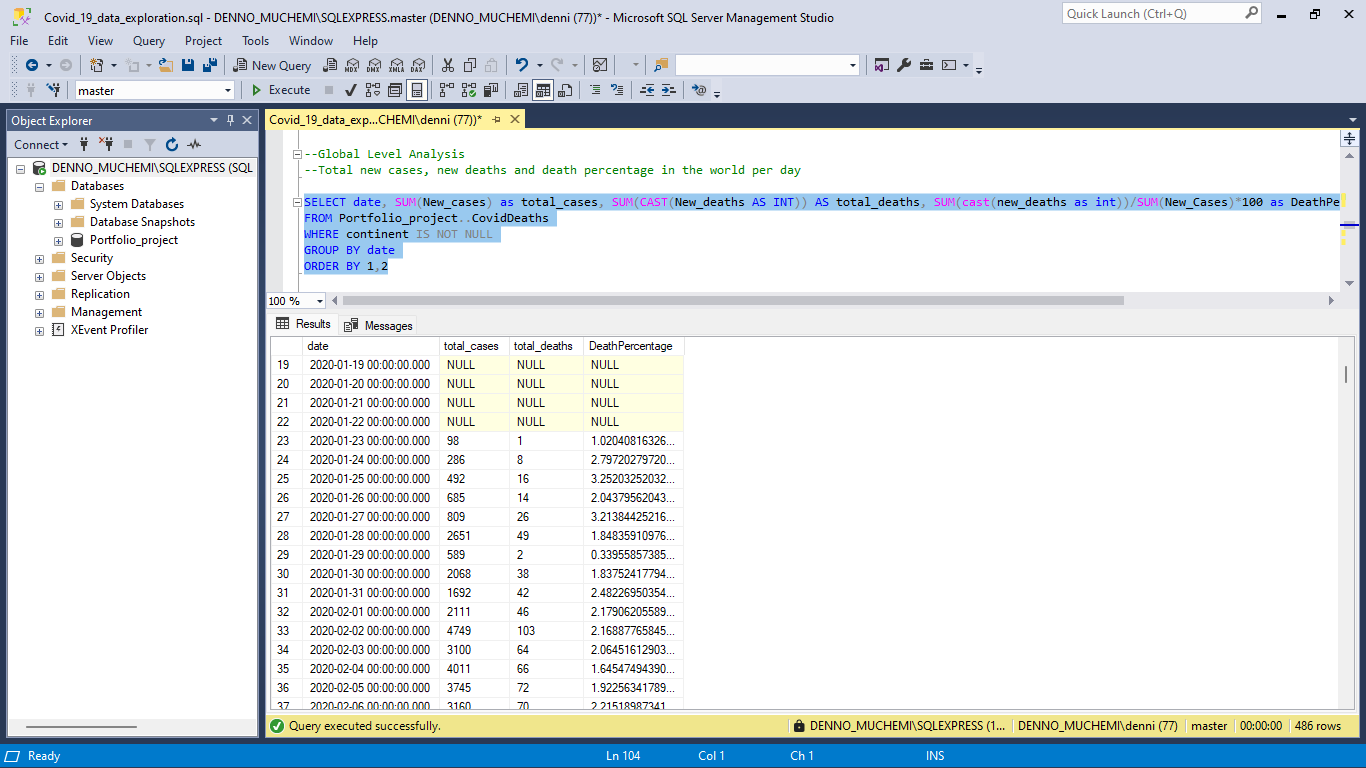Toggle pin on the query document tab
The height and width of the screenshot is (768, 1366).
496,119
